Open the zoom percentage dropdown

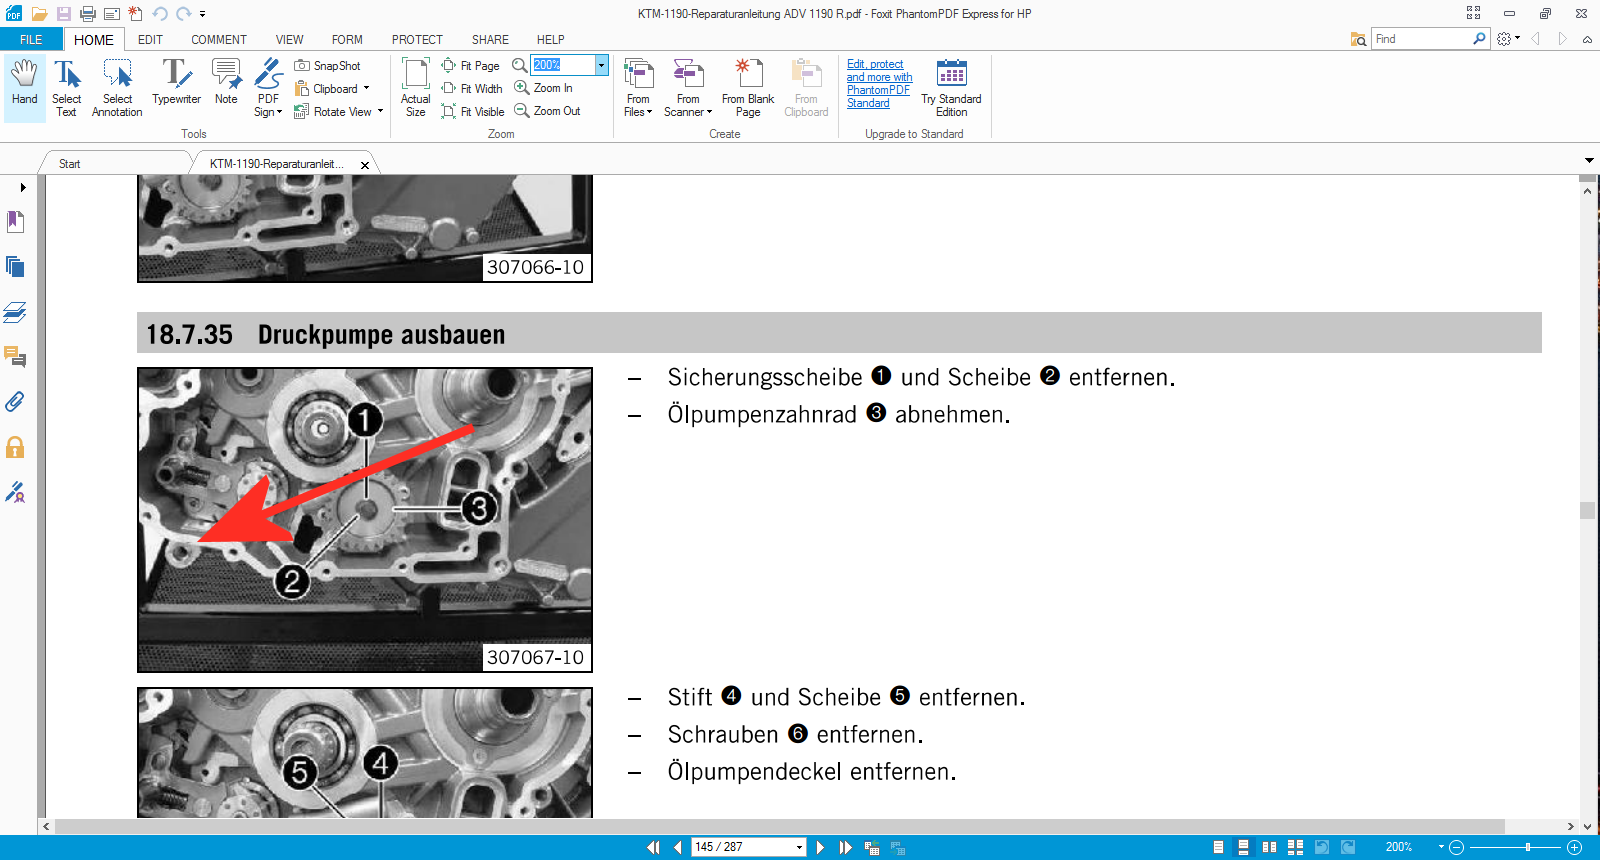coord(601,65)
